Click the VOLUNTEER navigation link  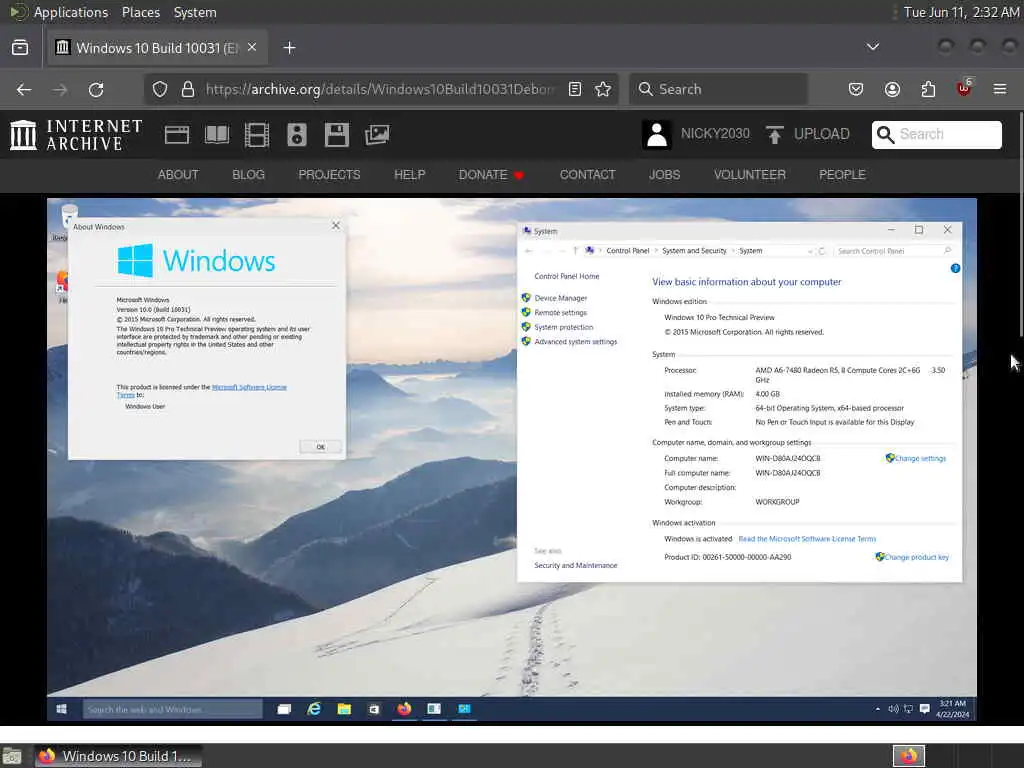coord(750,174)
